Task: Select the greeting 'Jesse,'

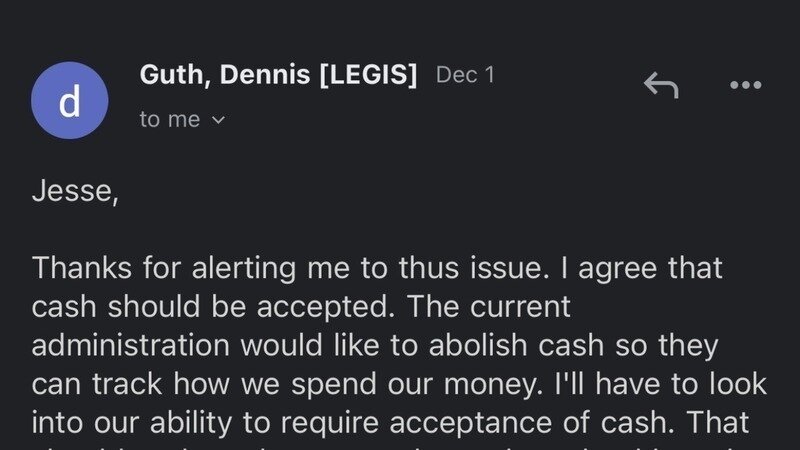Action: (75, 191)
